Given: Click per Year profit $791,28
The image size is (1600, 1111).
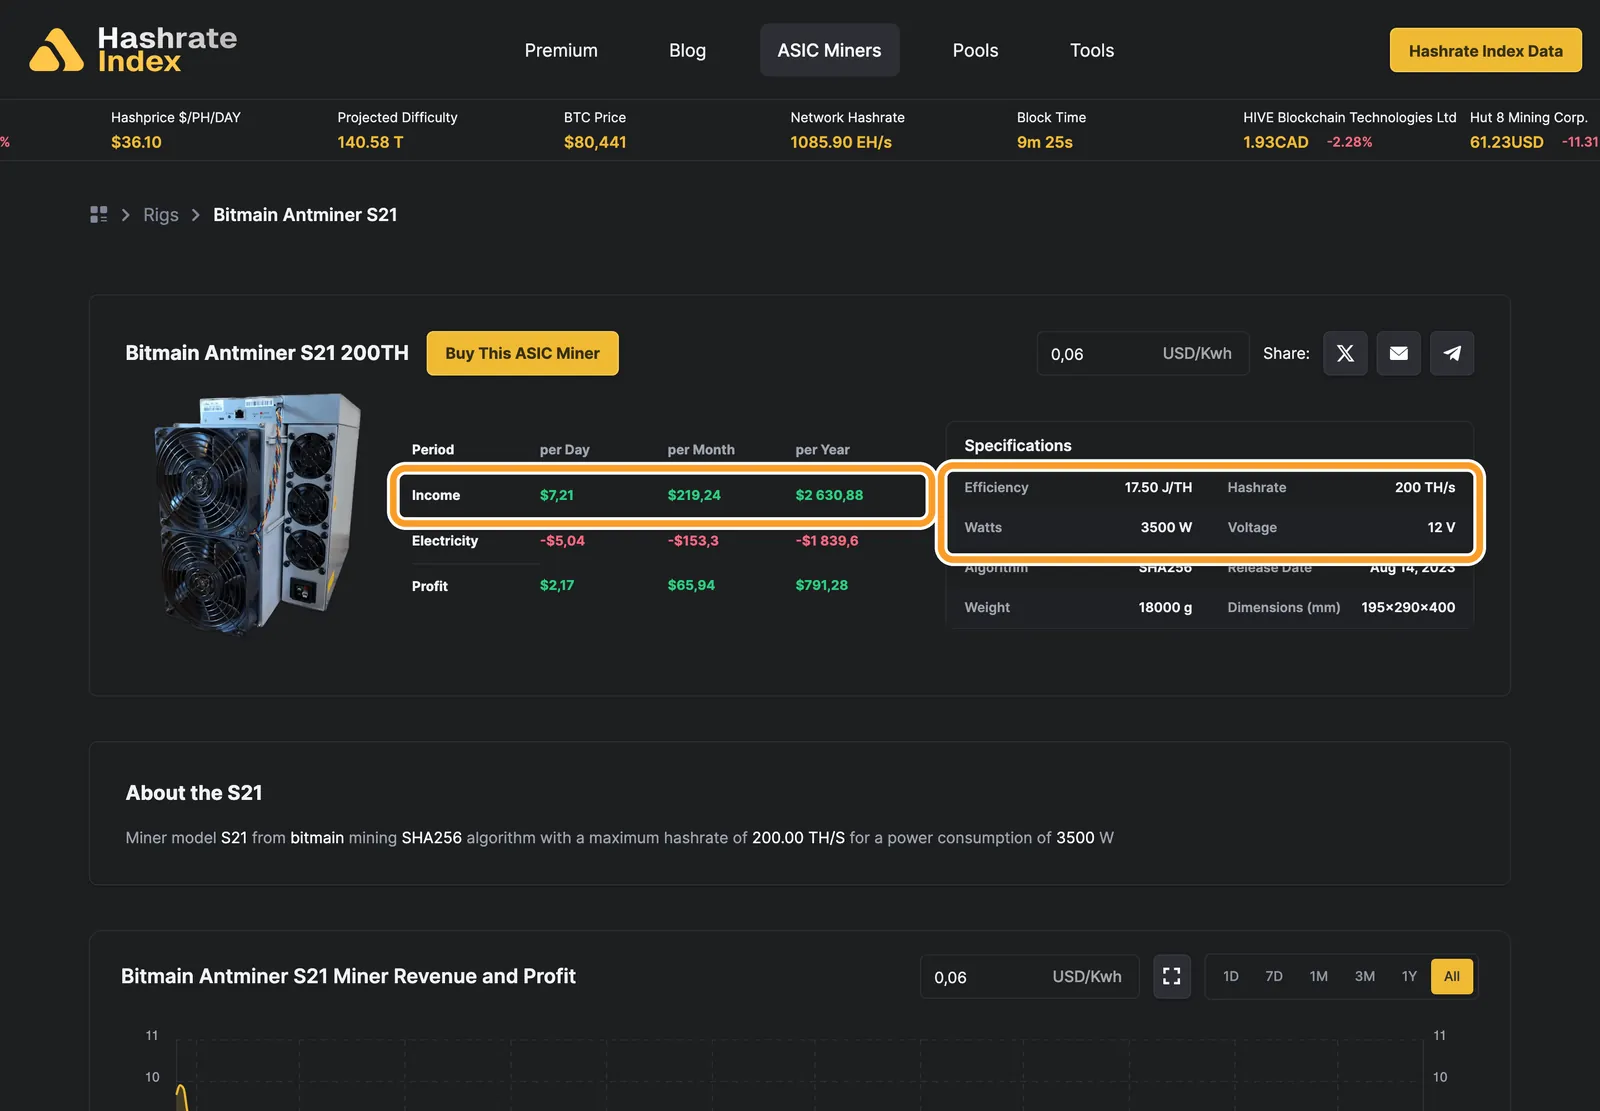Looking at the screenshot, I should click(821, 585).
